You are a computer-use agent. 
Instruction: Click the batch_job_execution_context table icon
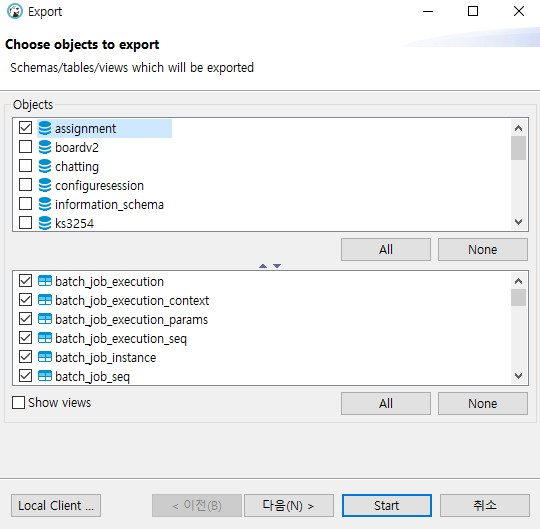[x=45, y=300]
